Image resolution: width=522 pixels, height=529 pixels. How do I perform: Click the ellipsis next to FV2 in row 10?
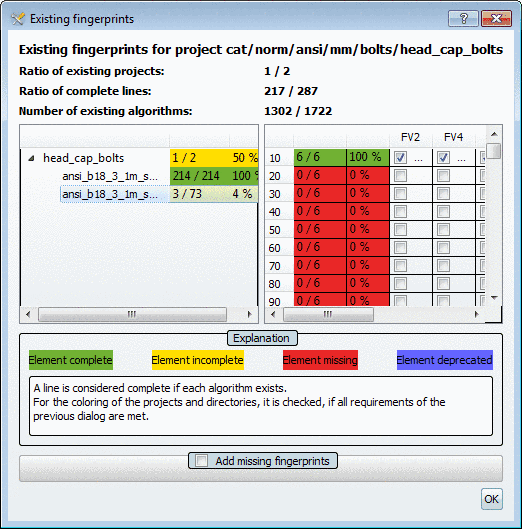(x=418, y=159)
